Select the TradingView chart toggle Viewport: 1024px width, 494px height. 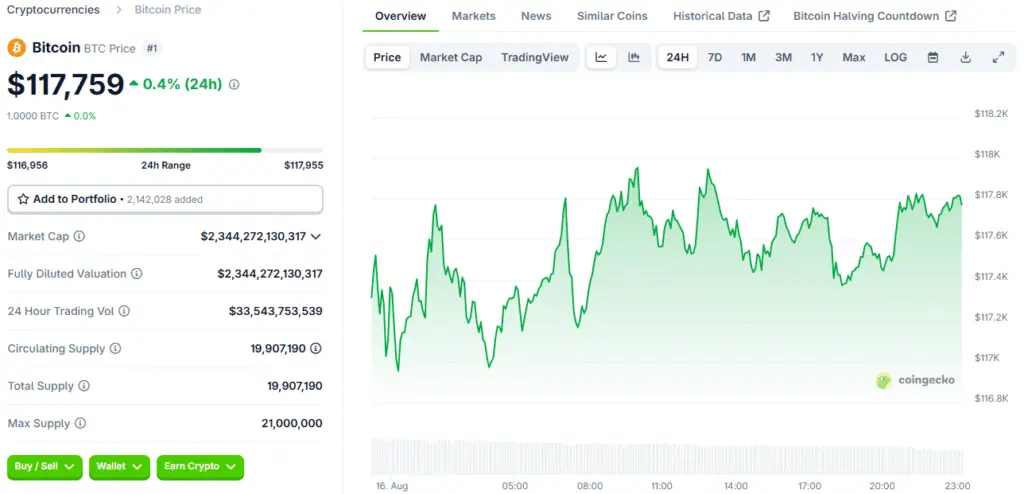pos(535,58)
